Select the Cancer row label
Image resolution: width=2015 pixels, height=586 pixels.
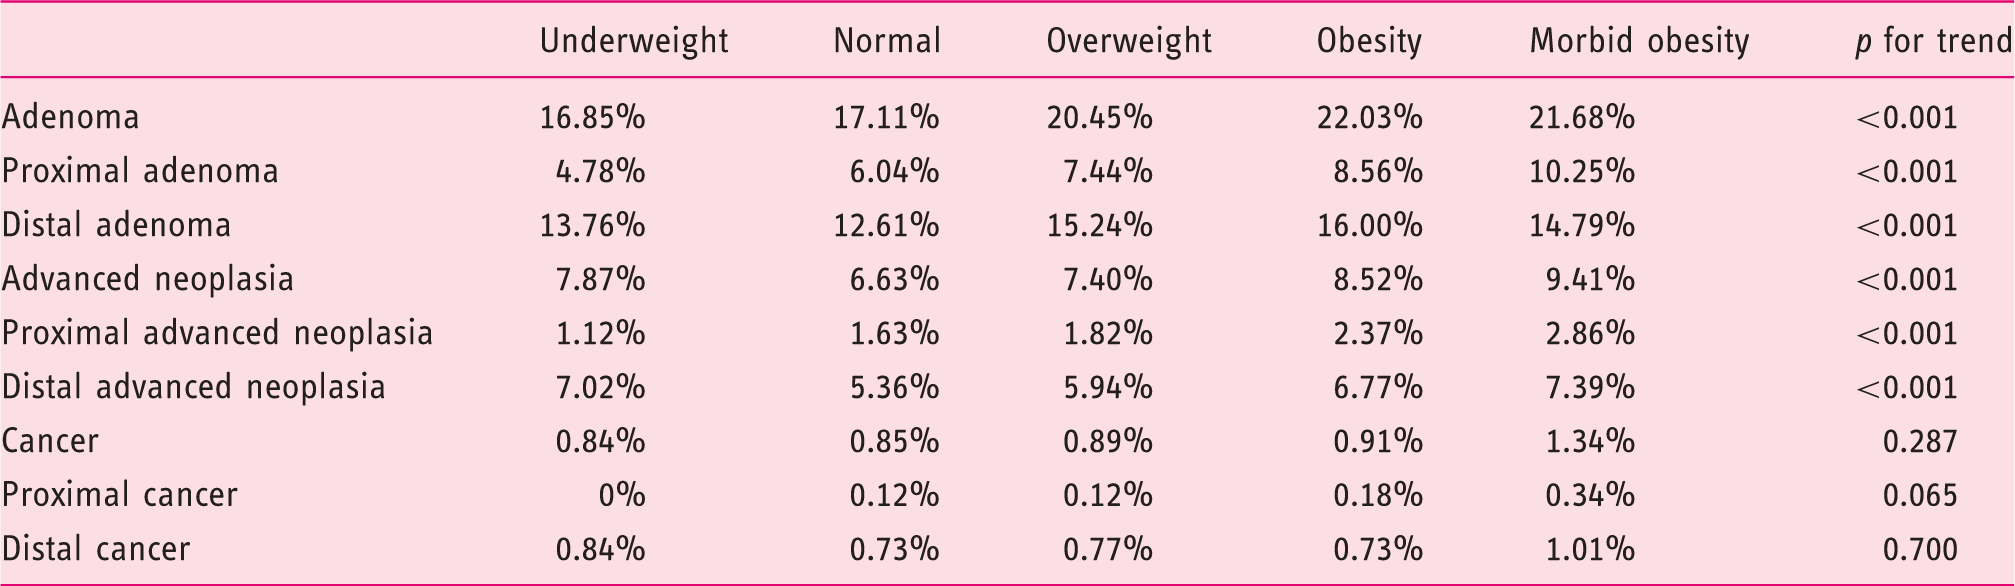click(x=50, y=441)
